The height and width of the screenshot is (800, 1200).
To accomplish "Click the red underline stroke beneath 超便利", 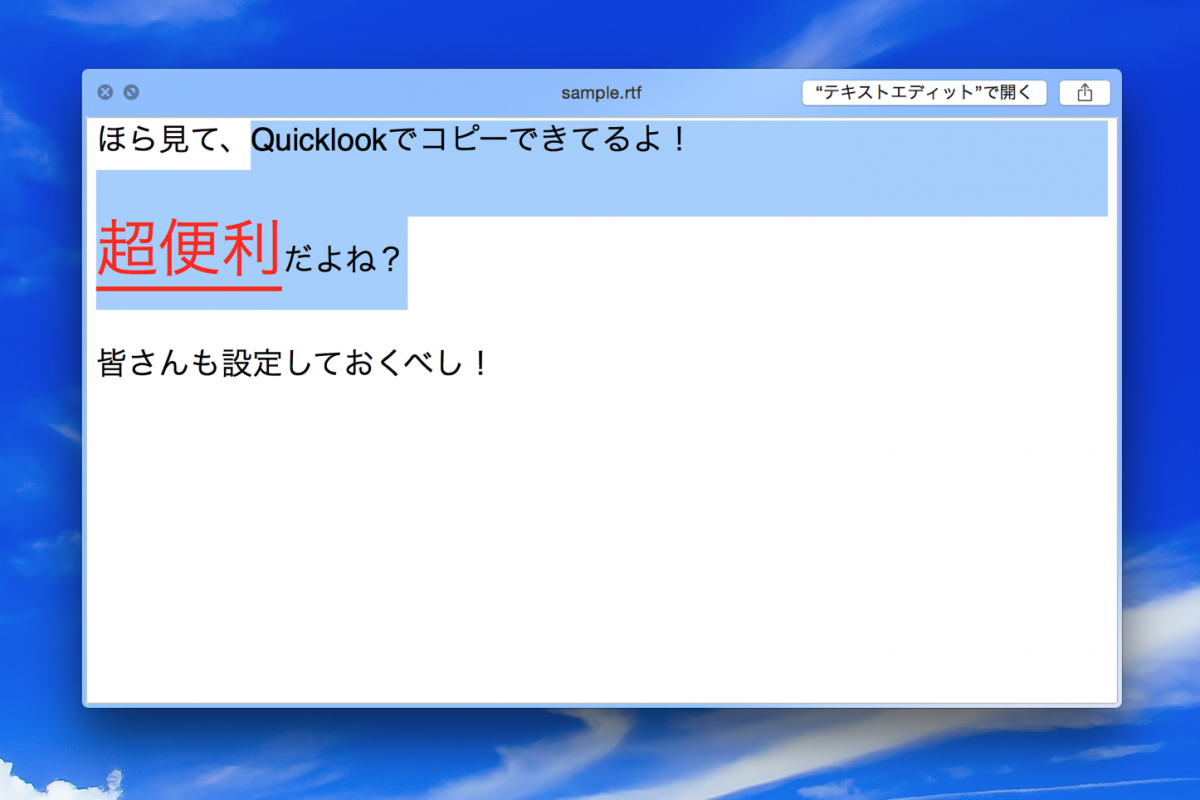I will [x=189, y=287].
